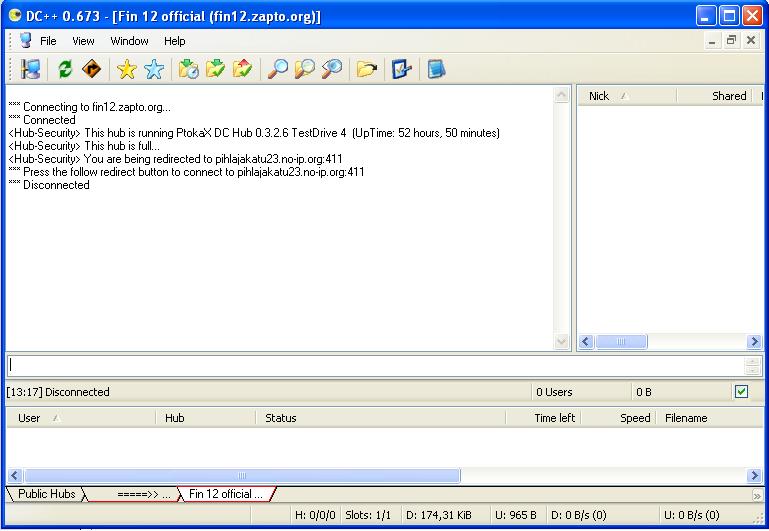The height and width of the screenshot is (531, 769).
Task: Toggle the user list checkbox
Action: coord(741,391)
